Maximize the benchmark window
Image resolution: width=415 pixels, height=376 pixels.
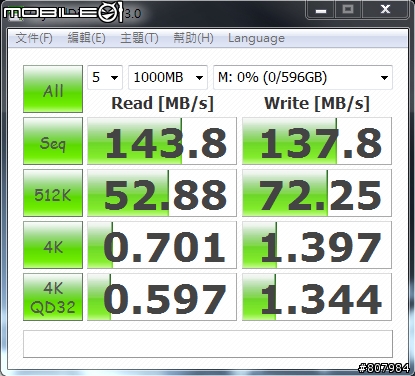click(x=348, y=10)
